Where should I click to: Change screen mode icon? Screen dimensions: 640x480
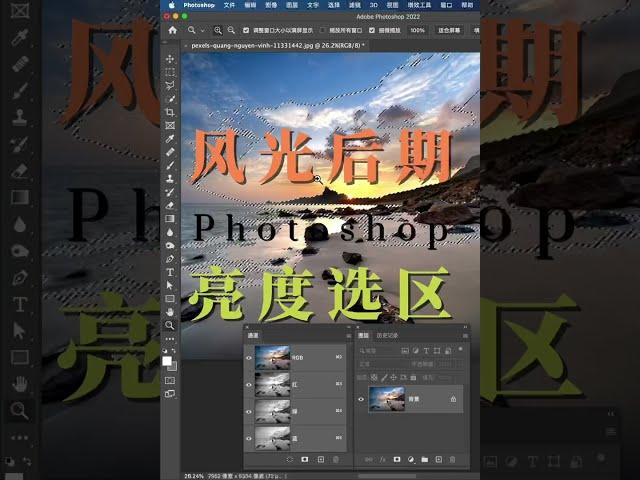coord(170,394)
